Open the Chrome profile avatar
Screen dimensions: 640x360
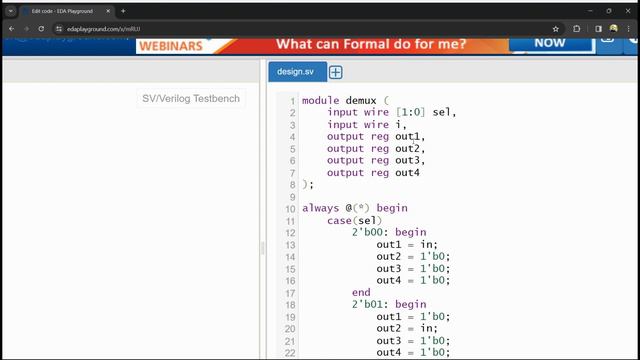point(613,29)
